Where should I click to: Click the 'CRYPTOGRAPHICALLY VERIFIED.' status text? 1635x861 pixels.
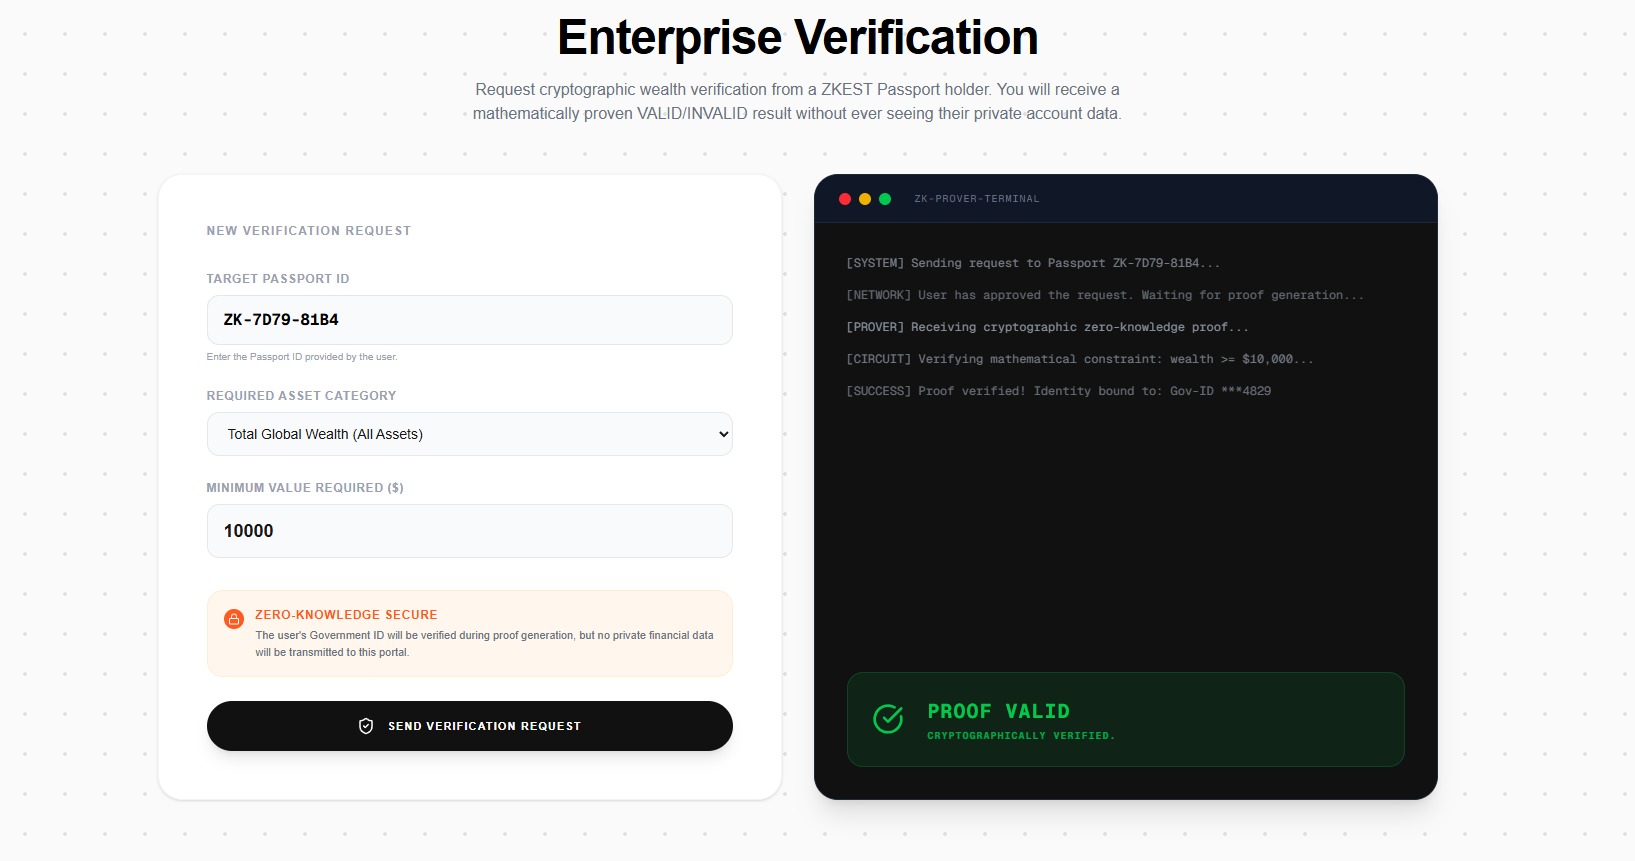pos(1021,736)
